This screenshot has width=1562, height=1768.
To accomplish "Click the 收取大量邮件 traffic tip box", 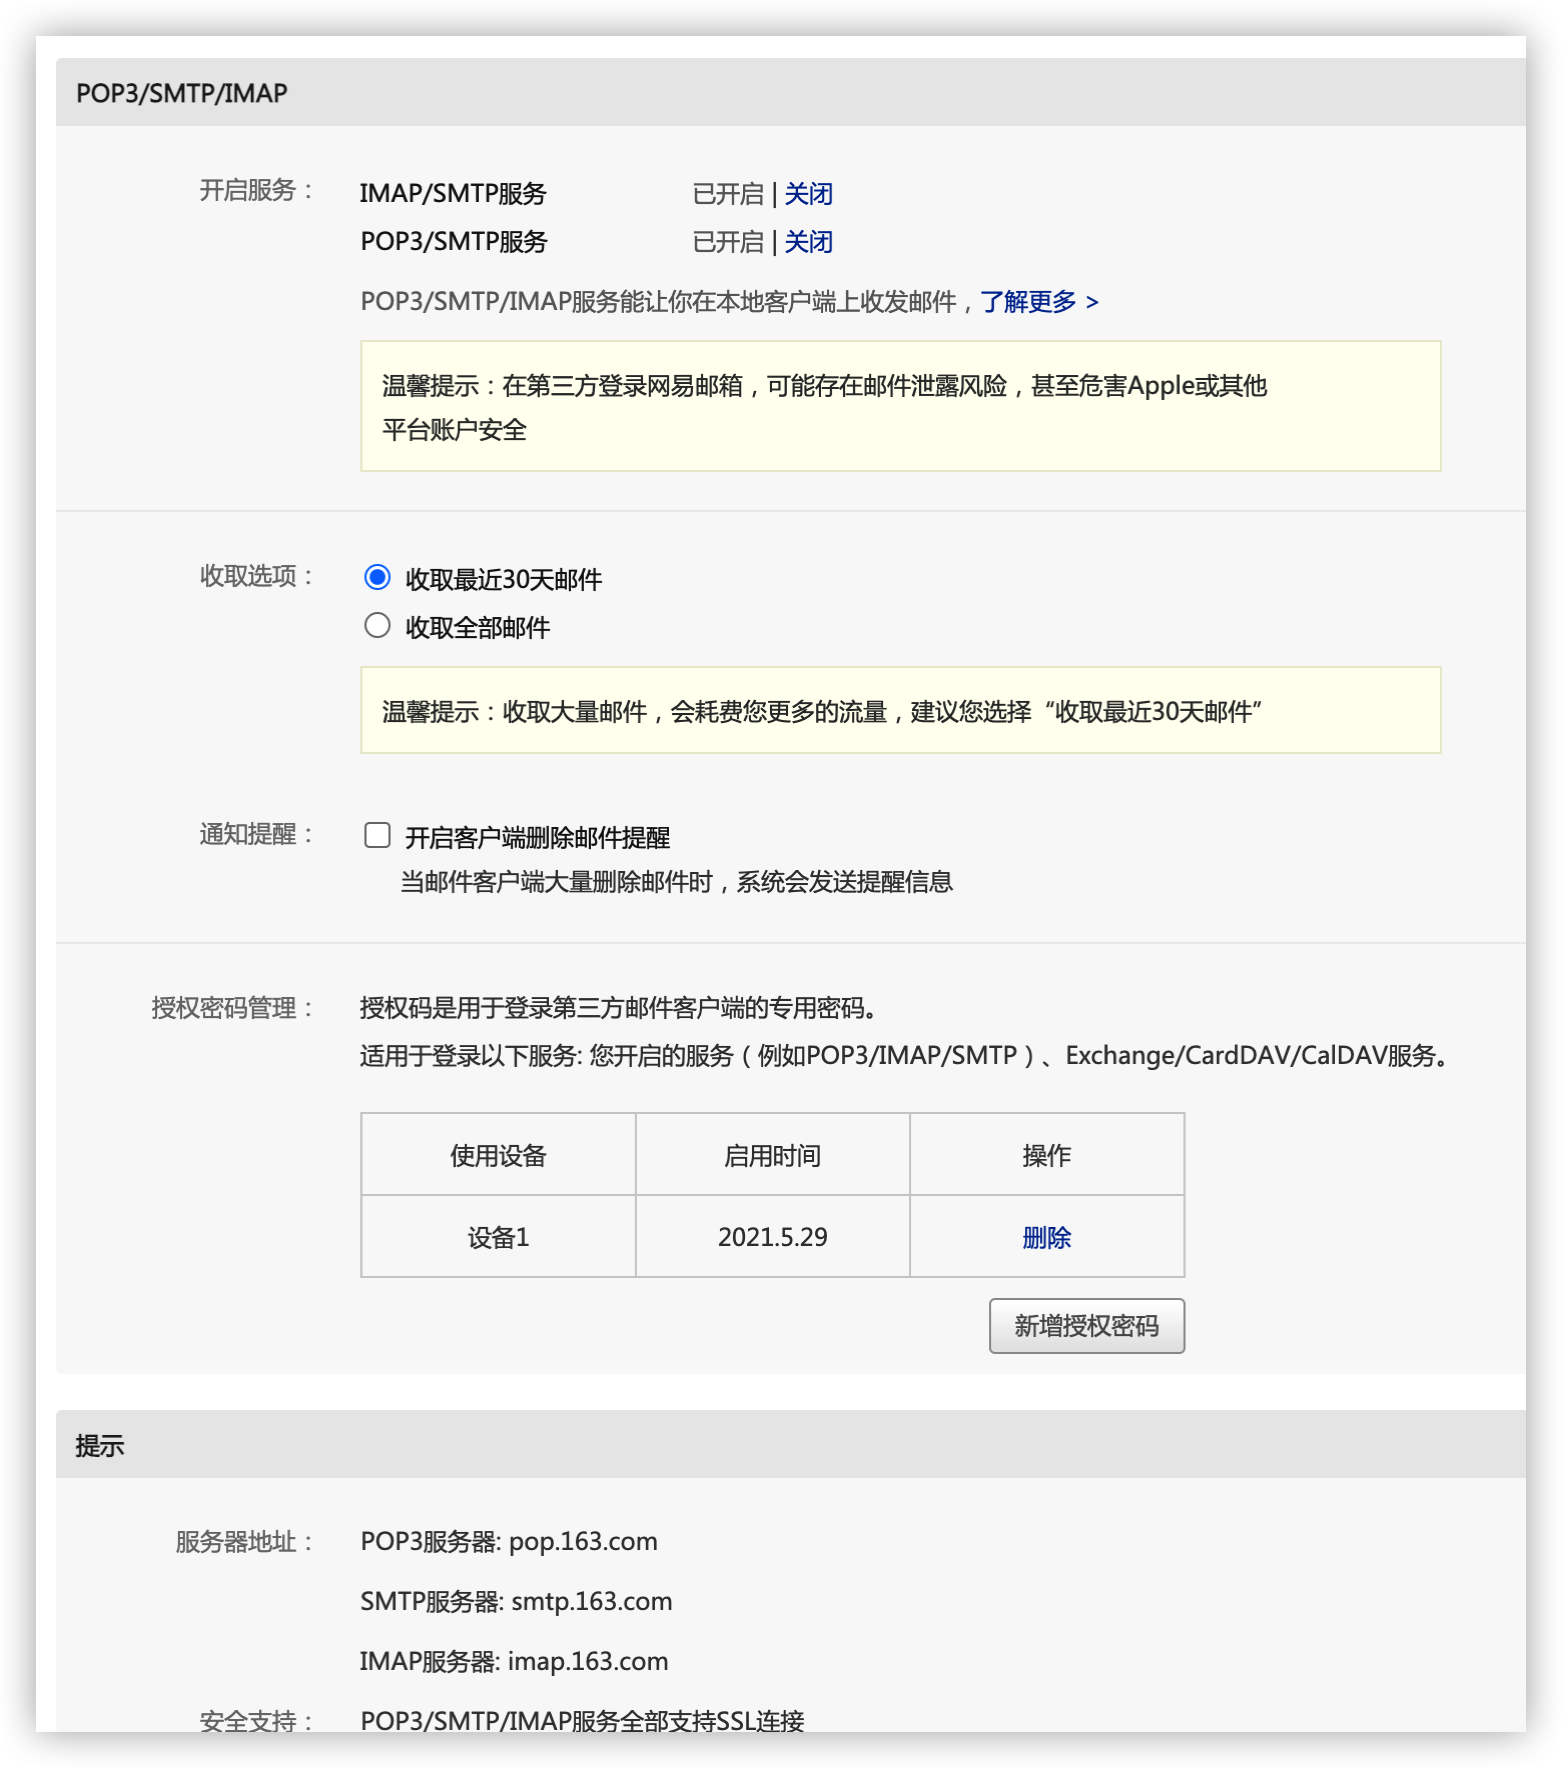I will pos(901,710).
